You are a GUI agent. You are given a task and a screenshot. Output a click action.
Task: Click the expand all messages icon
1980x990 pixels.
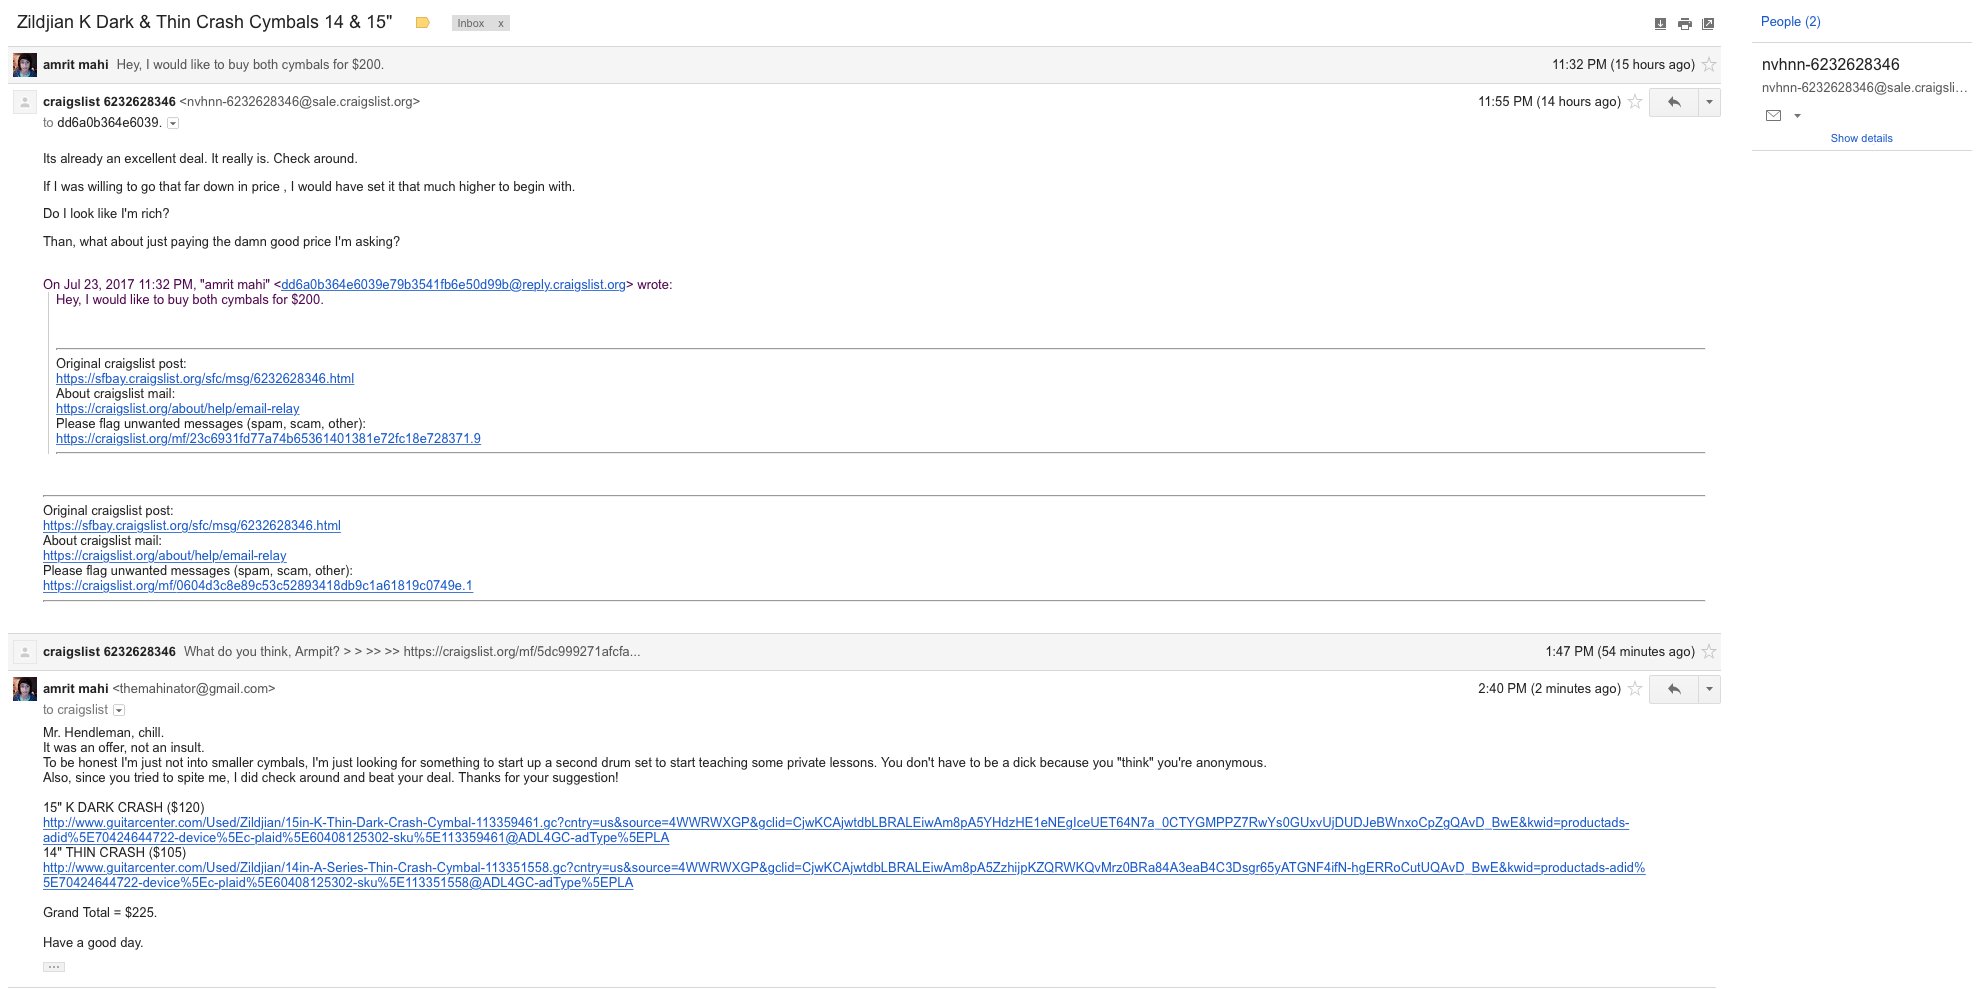[x=1660, y=23]
